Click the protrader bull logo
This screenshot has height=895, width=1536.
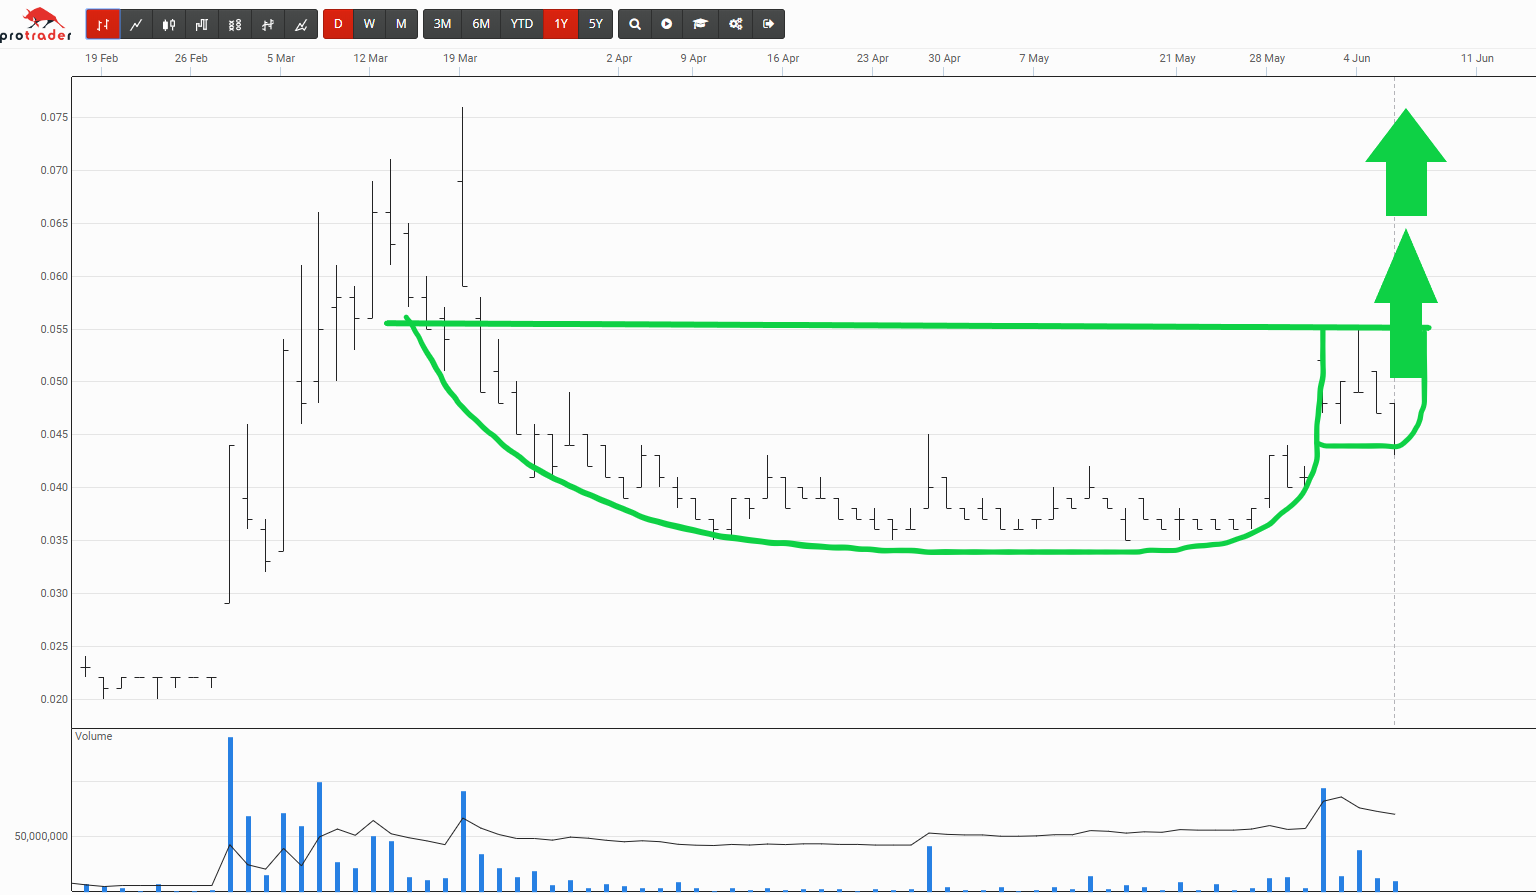point(36,24)
